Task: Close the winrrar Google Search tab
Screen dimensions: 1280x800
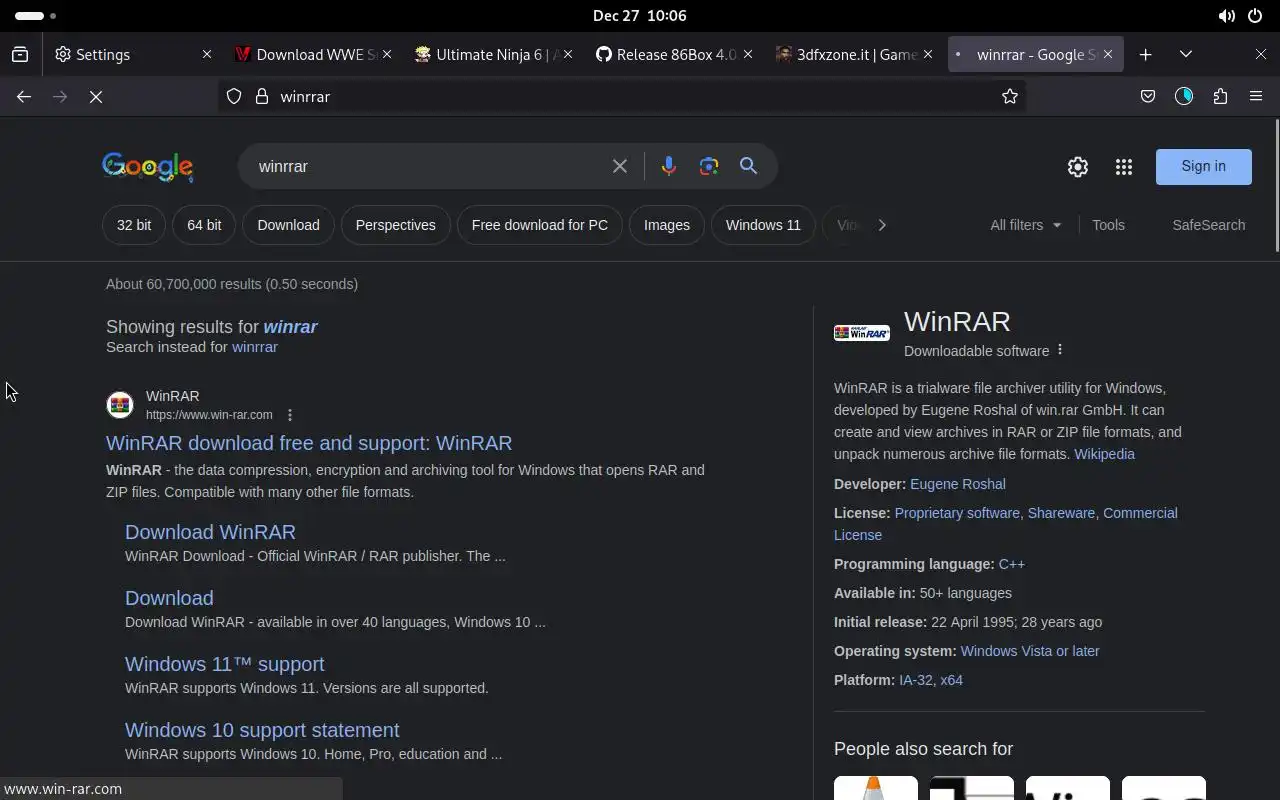Action: (1108, 55)
